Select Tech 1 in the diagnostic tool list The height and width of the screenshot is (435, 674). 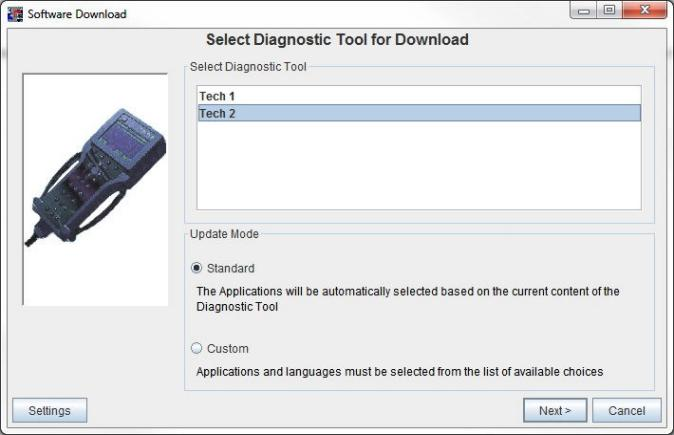point(419,96)
